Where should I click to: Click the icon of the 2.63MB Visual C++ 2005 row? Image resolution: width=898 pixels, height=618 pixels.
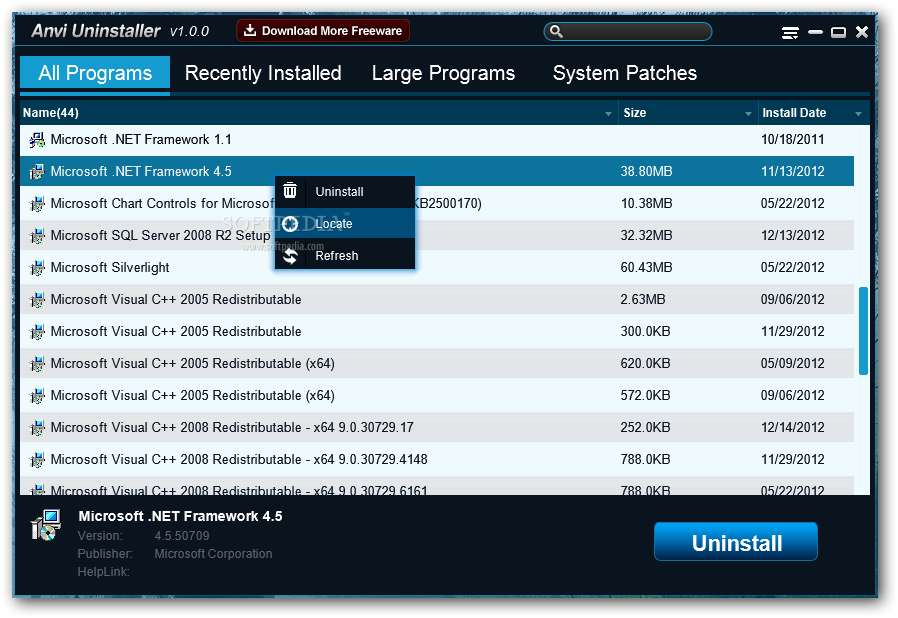pyautogui.click(x=37, y=300)
